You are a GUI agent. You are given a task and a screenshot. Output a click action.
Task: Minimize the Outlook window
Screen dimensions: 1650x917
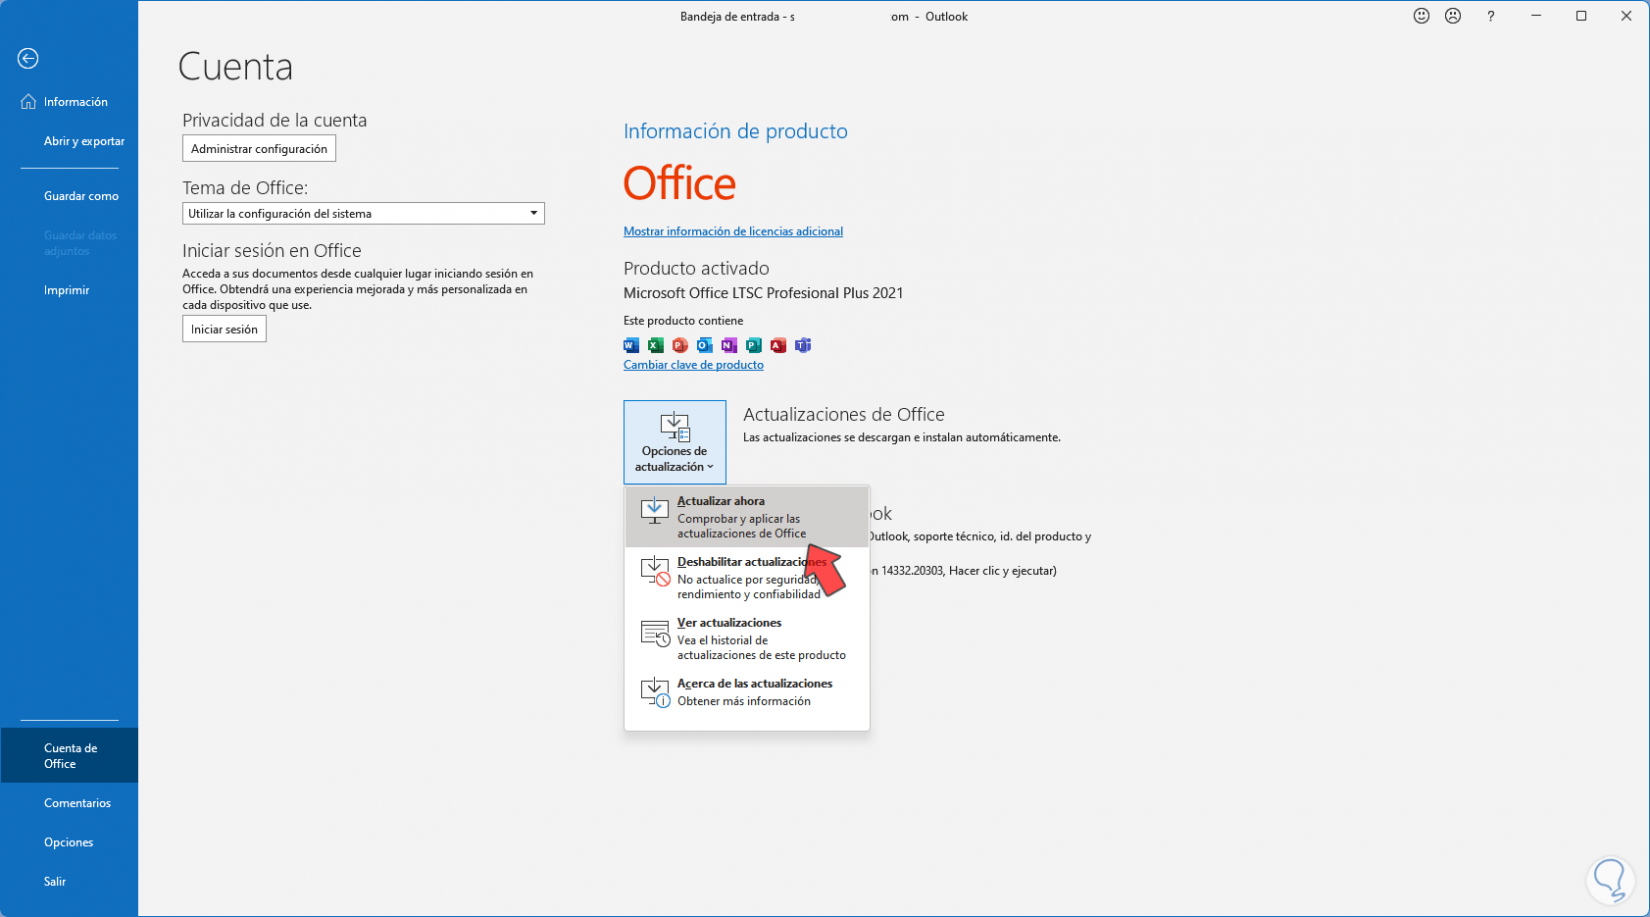1536,16
